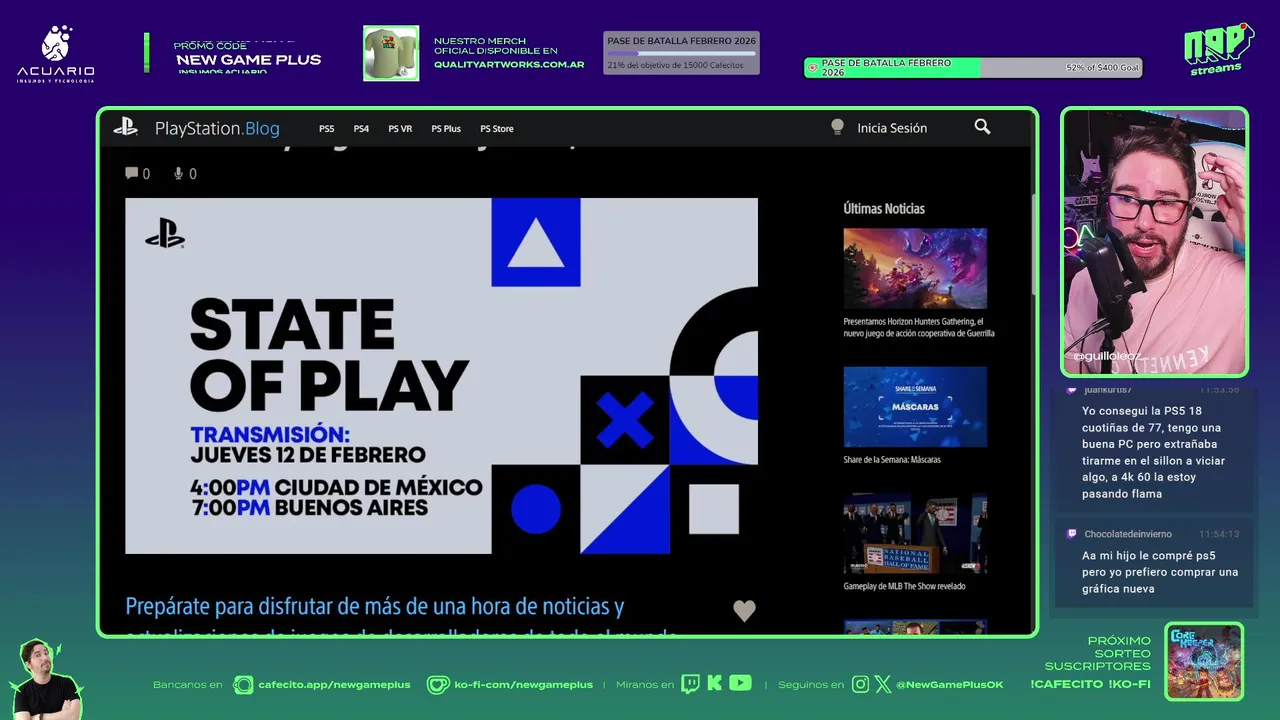Click the microphone icon with count 0
1280x720 pixels.
tap(179, 173)
